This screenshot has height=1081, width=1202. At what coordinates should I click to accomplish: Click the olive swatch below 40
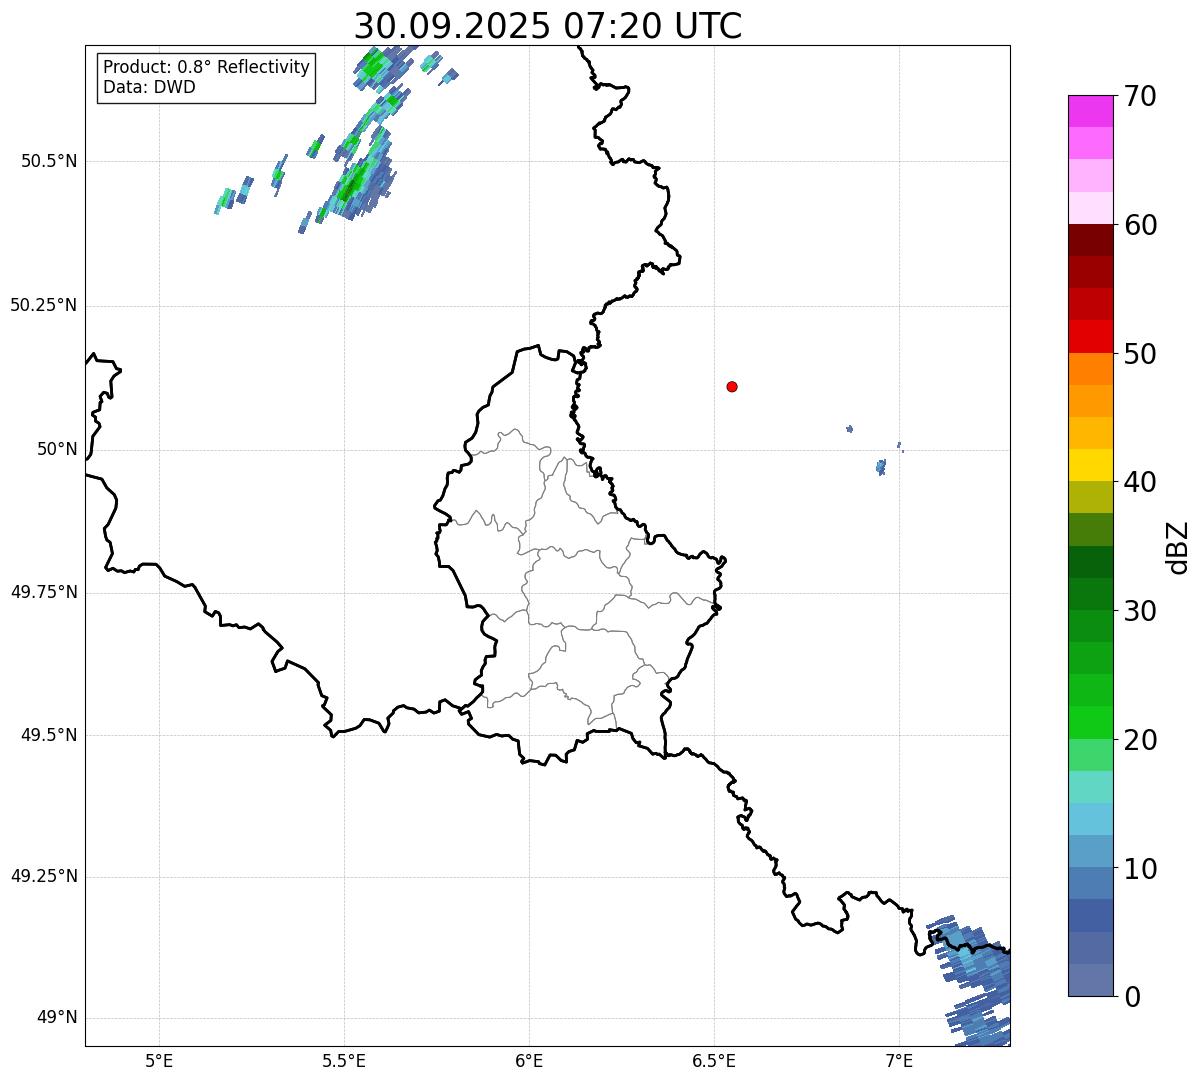(1090, 497)
